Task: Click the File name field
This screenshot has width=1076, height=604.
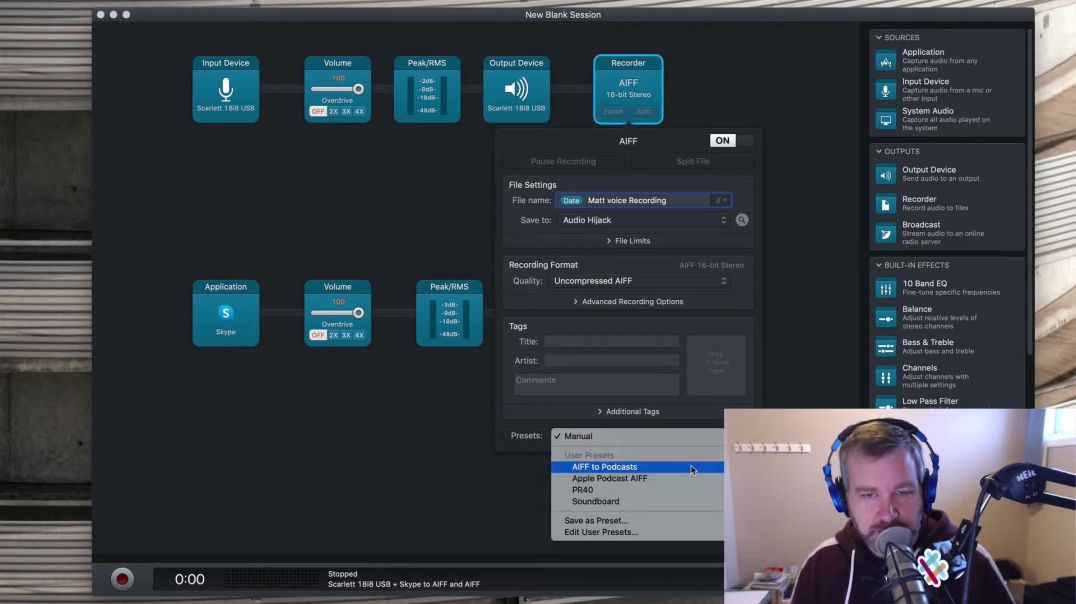Action: (644, 200)
